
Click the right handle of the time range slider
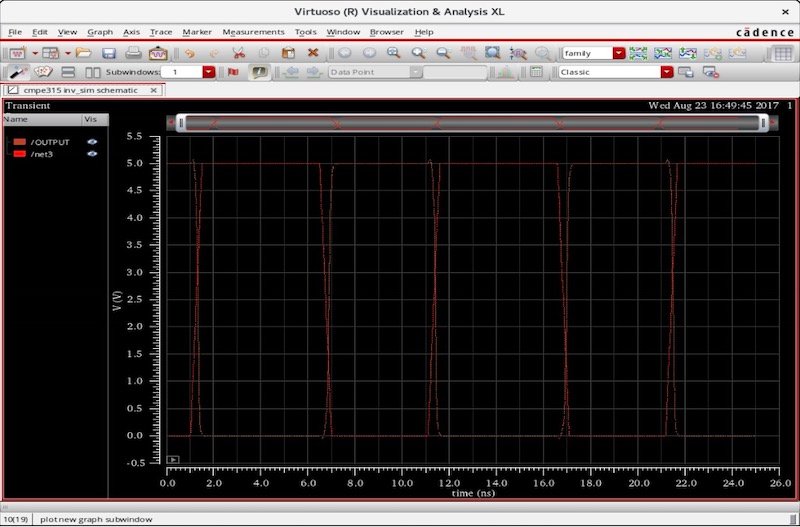tap(763, 123)
